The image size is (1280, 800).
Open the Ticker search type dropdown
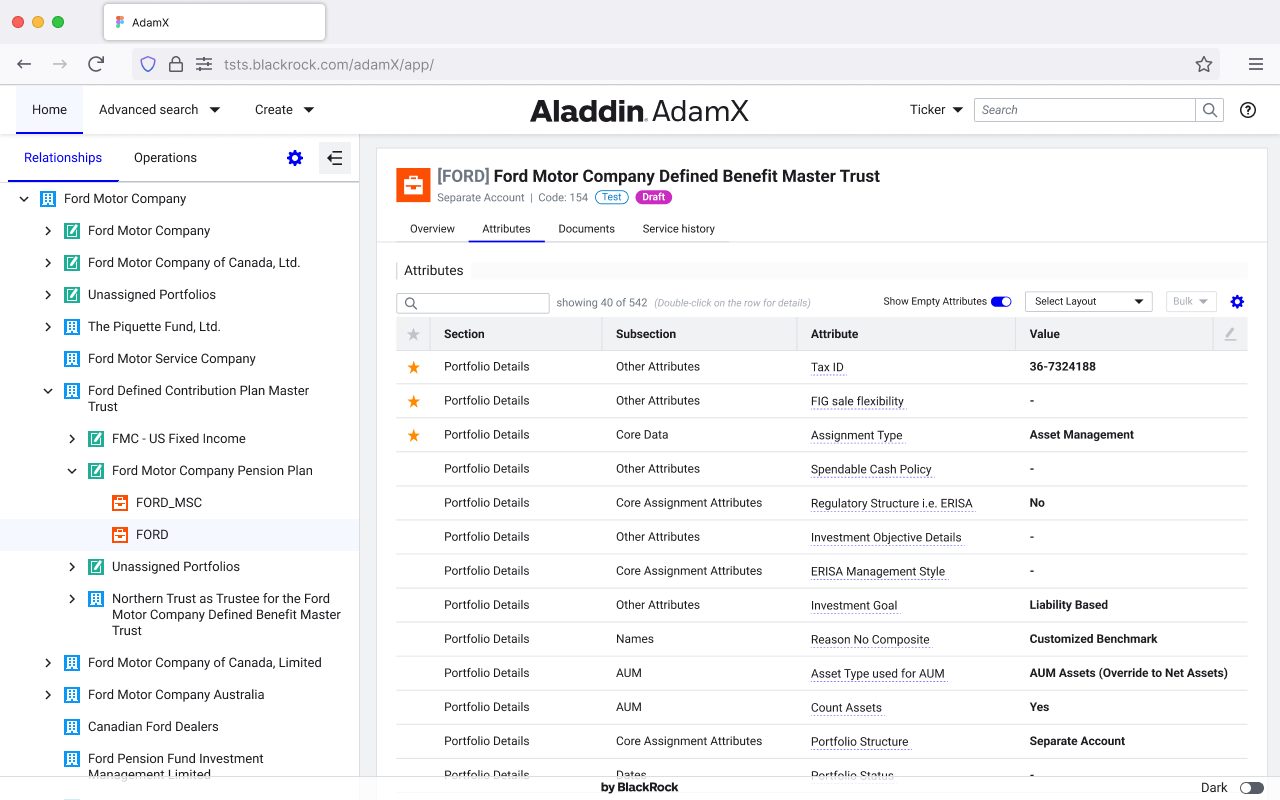pyautogui.click(x=936, y=110)
